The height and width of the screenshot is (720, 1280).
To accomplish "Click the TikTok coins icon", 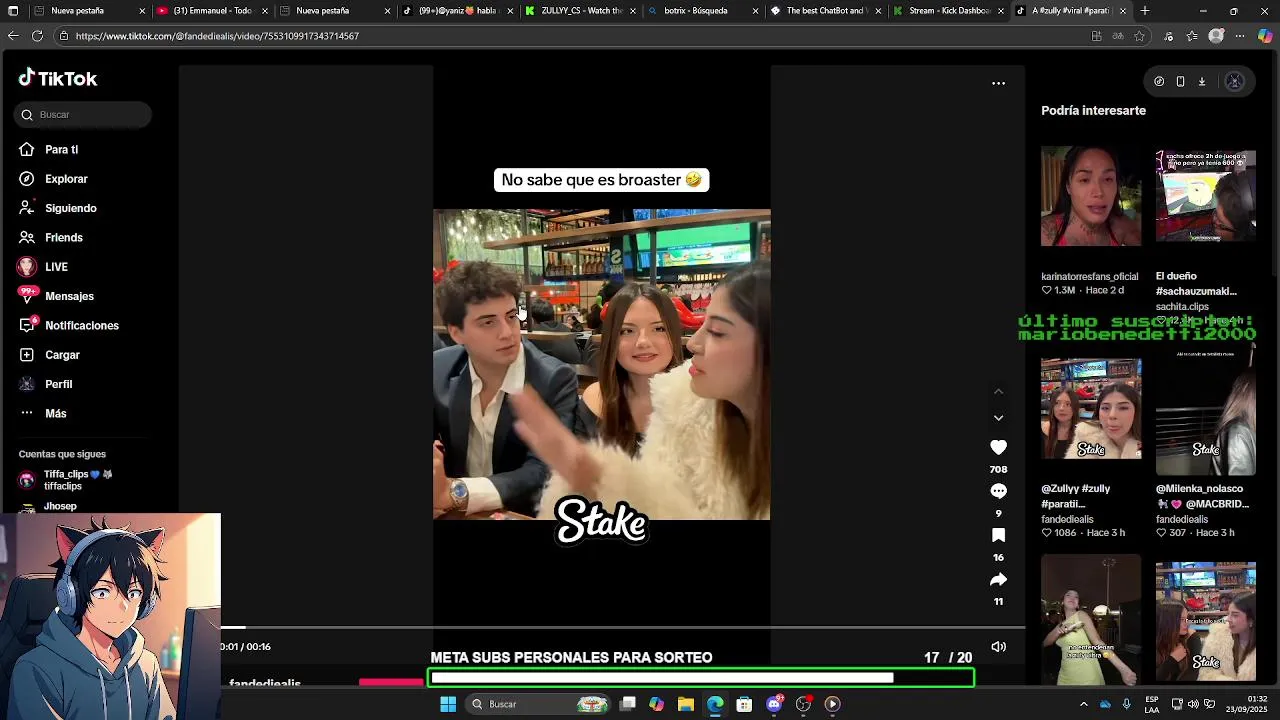I will pos(1159,82).
